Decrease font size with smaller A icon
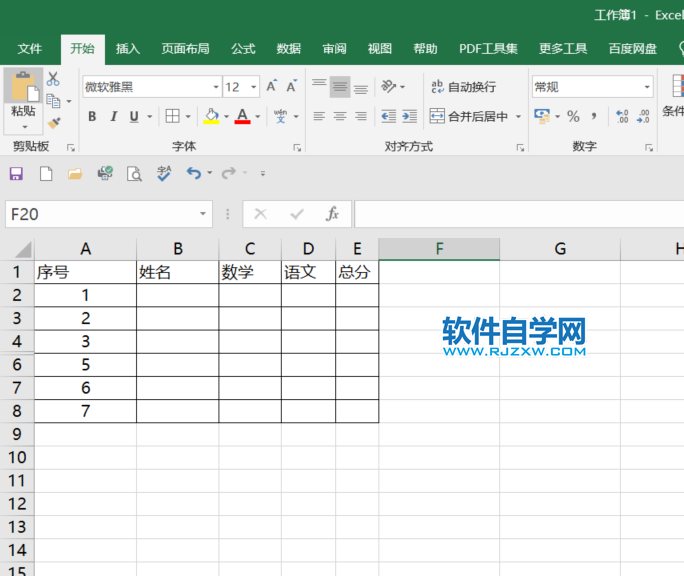The width and height of the screenshot is (684, 576). (x=291, y=86)
